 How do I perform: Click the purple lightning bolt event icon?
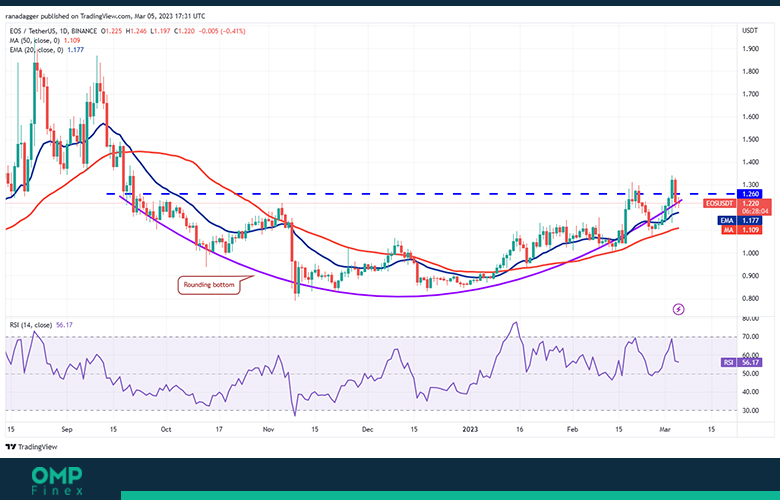(x=679, y=309)
